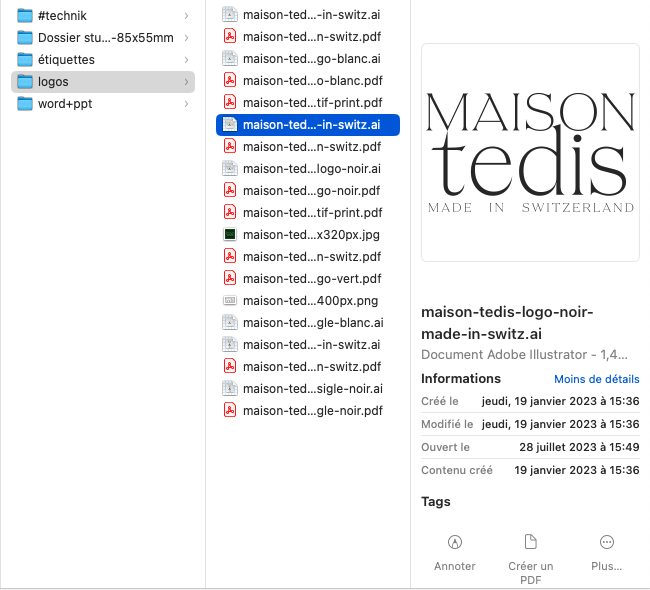Click the Tags heading

436,502
